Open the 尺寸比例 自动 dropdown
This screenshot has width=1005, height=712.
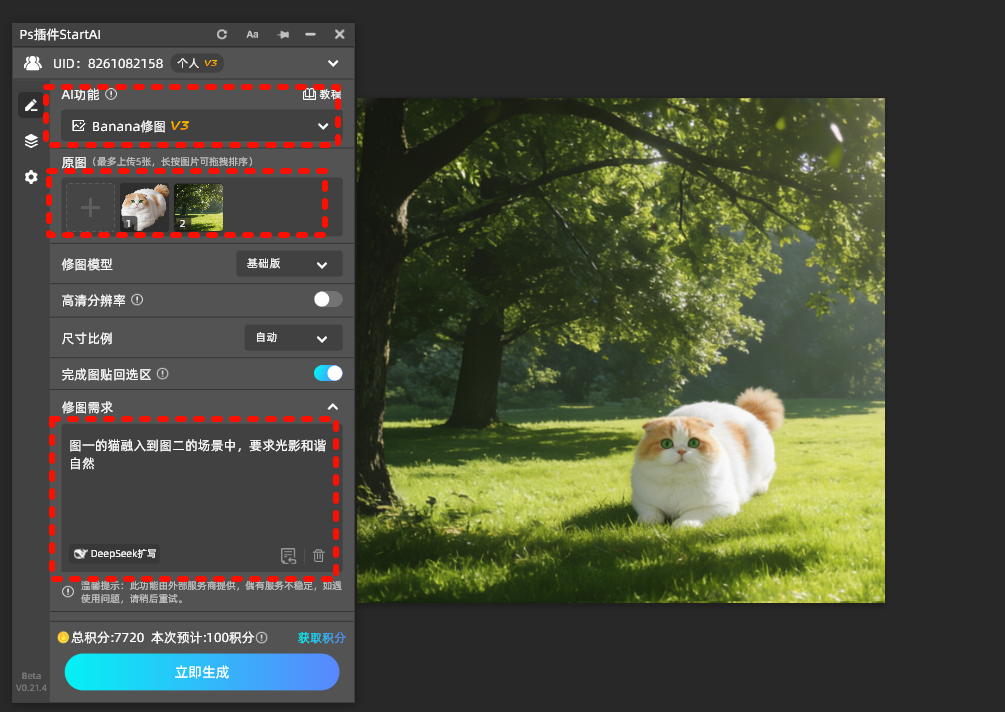pos(293,338)
